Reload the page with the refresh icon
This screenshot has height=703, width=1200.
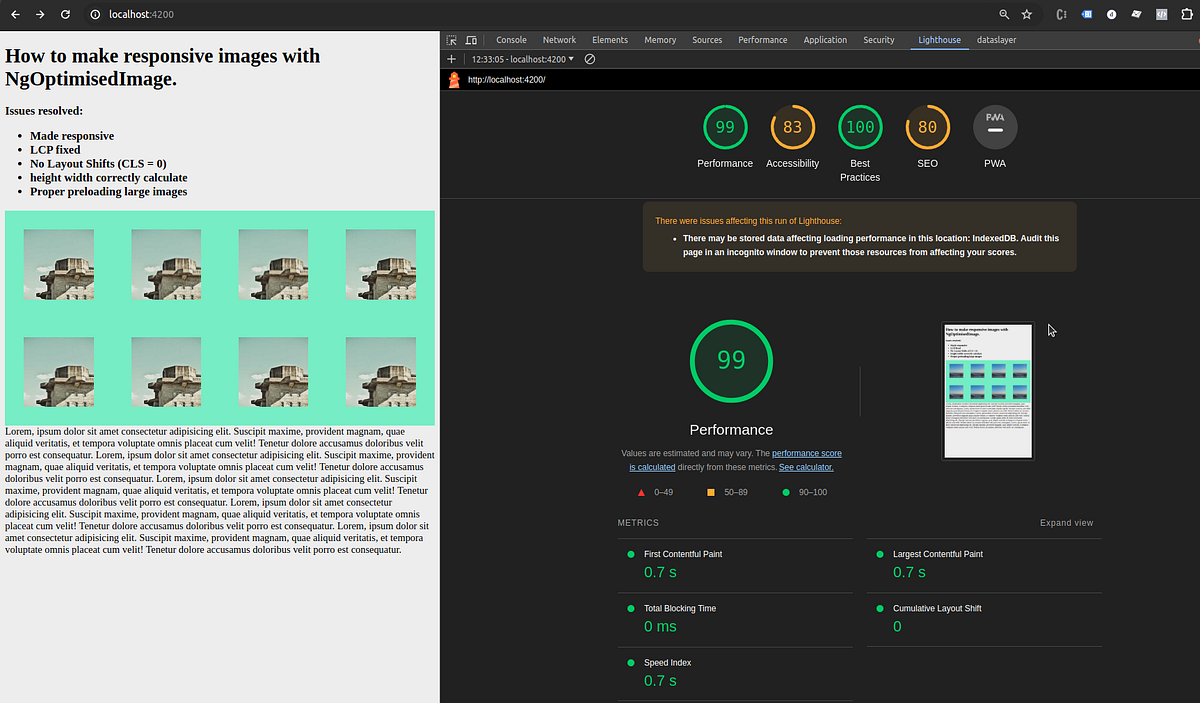point(65,14)
